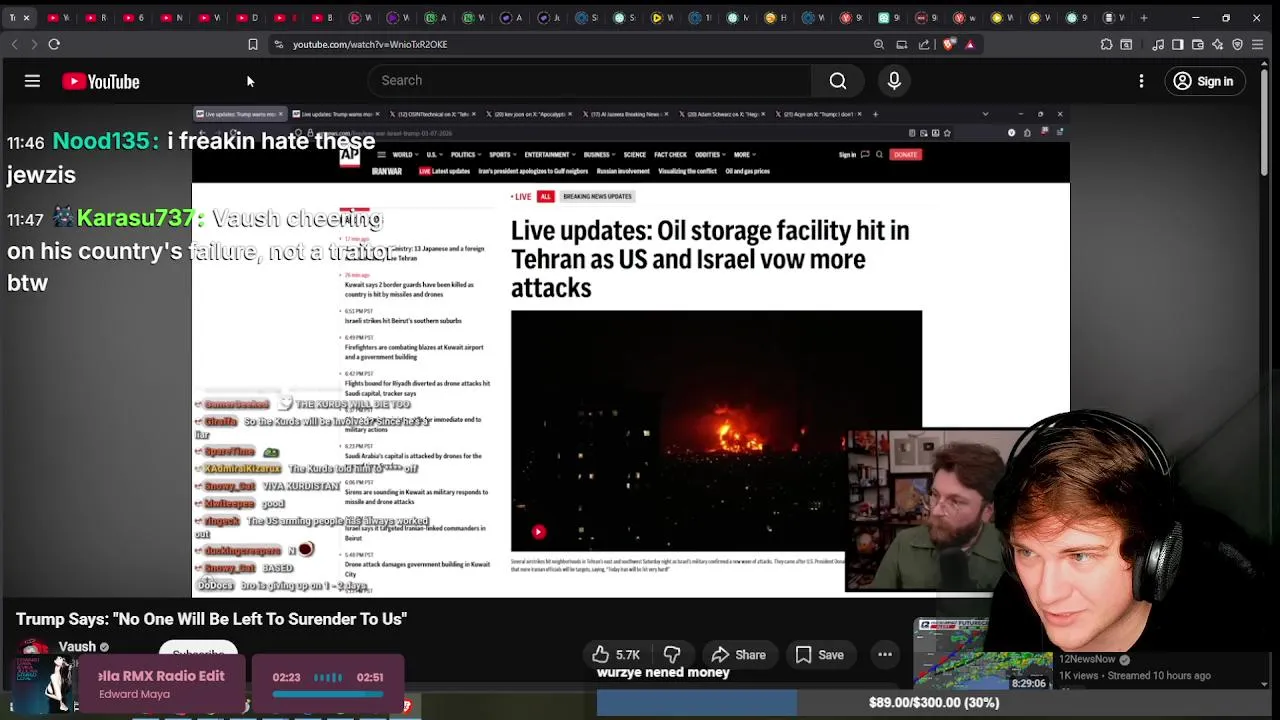Open Russian involvement link on AP page
The image size is (1280, 720).
tap(623, 171)
